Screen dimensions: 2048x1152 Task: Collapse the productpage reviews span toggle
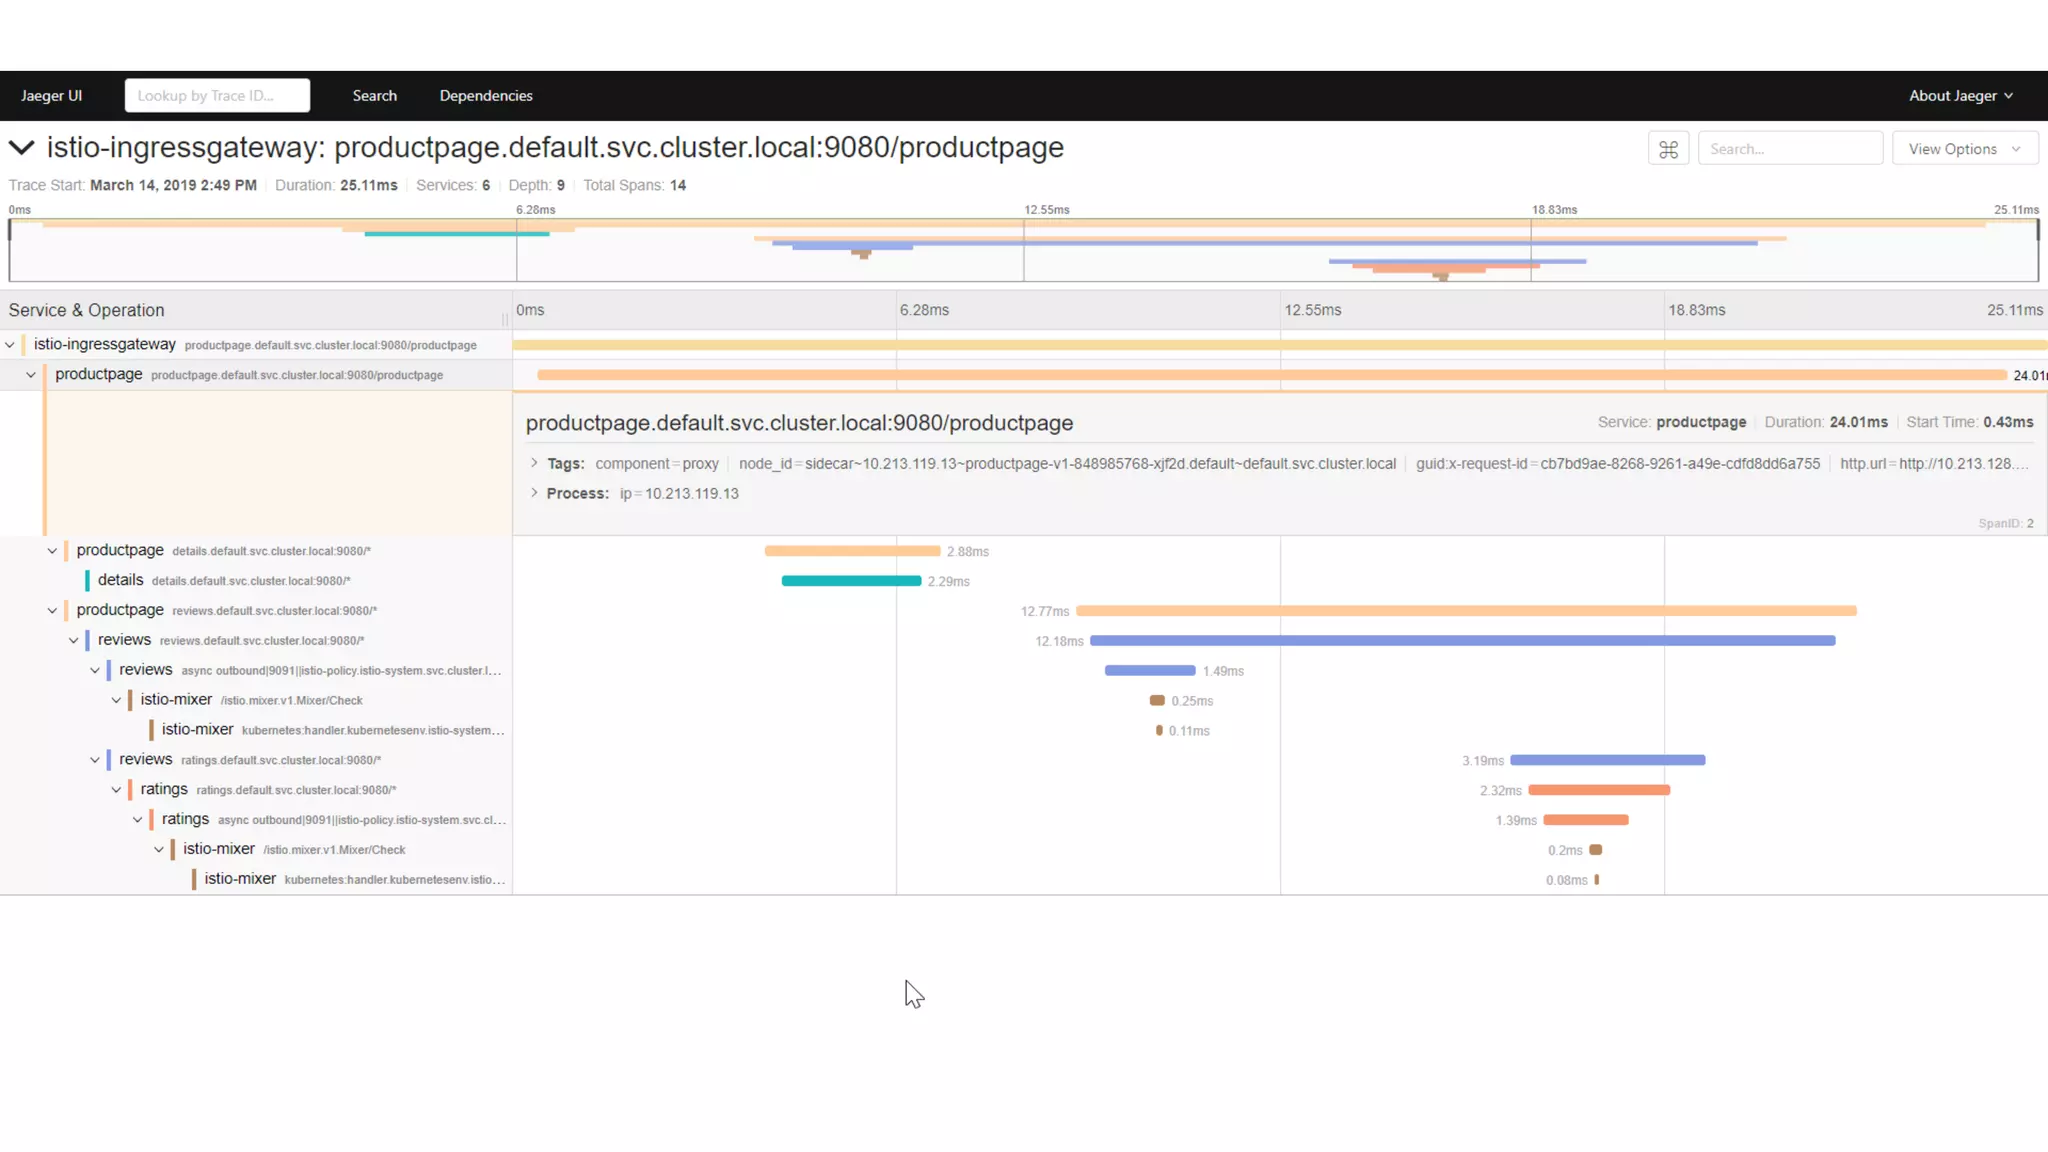[52, 610]
